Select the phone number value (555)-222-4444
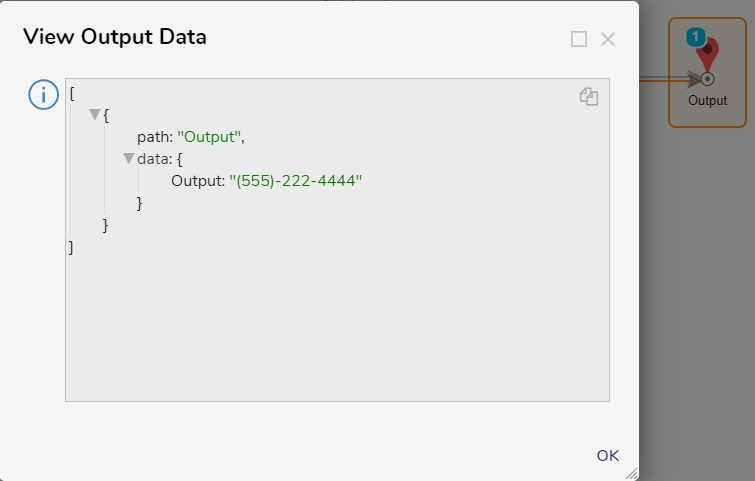Viewport: 755px width, 481px height. point(296,181)
